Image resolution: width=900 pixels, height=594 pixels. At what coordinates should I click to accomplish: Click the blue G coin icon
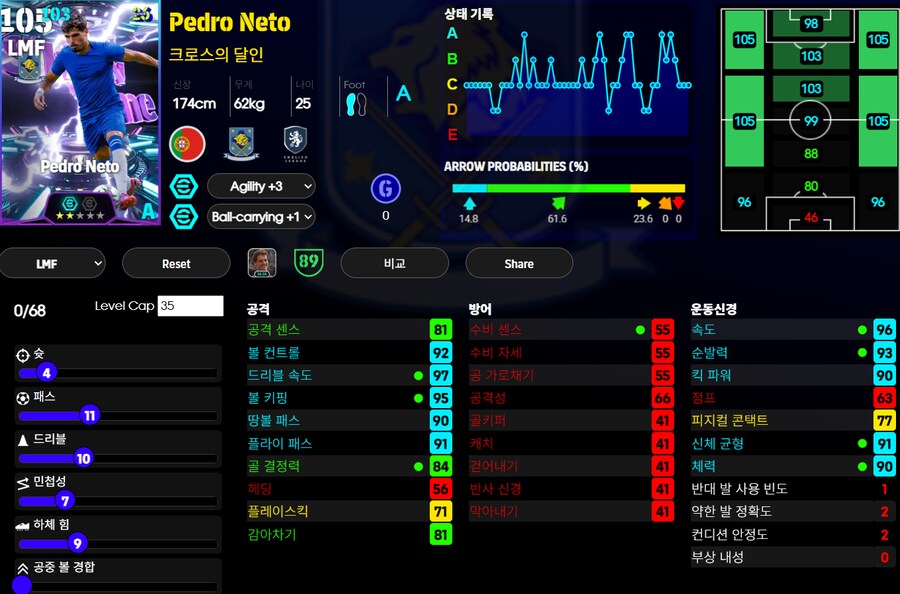coord(385,188)
